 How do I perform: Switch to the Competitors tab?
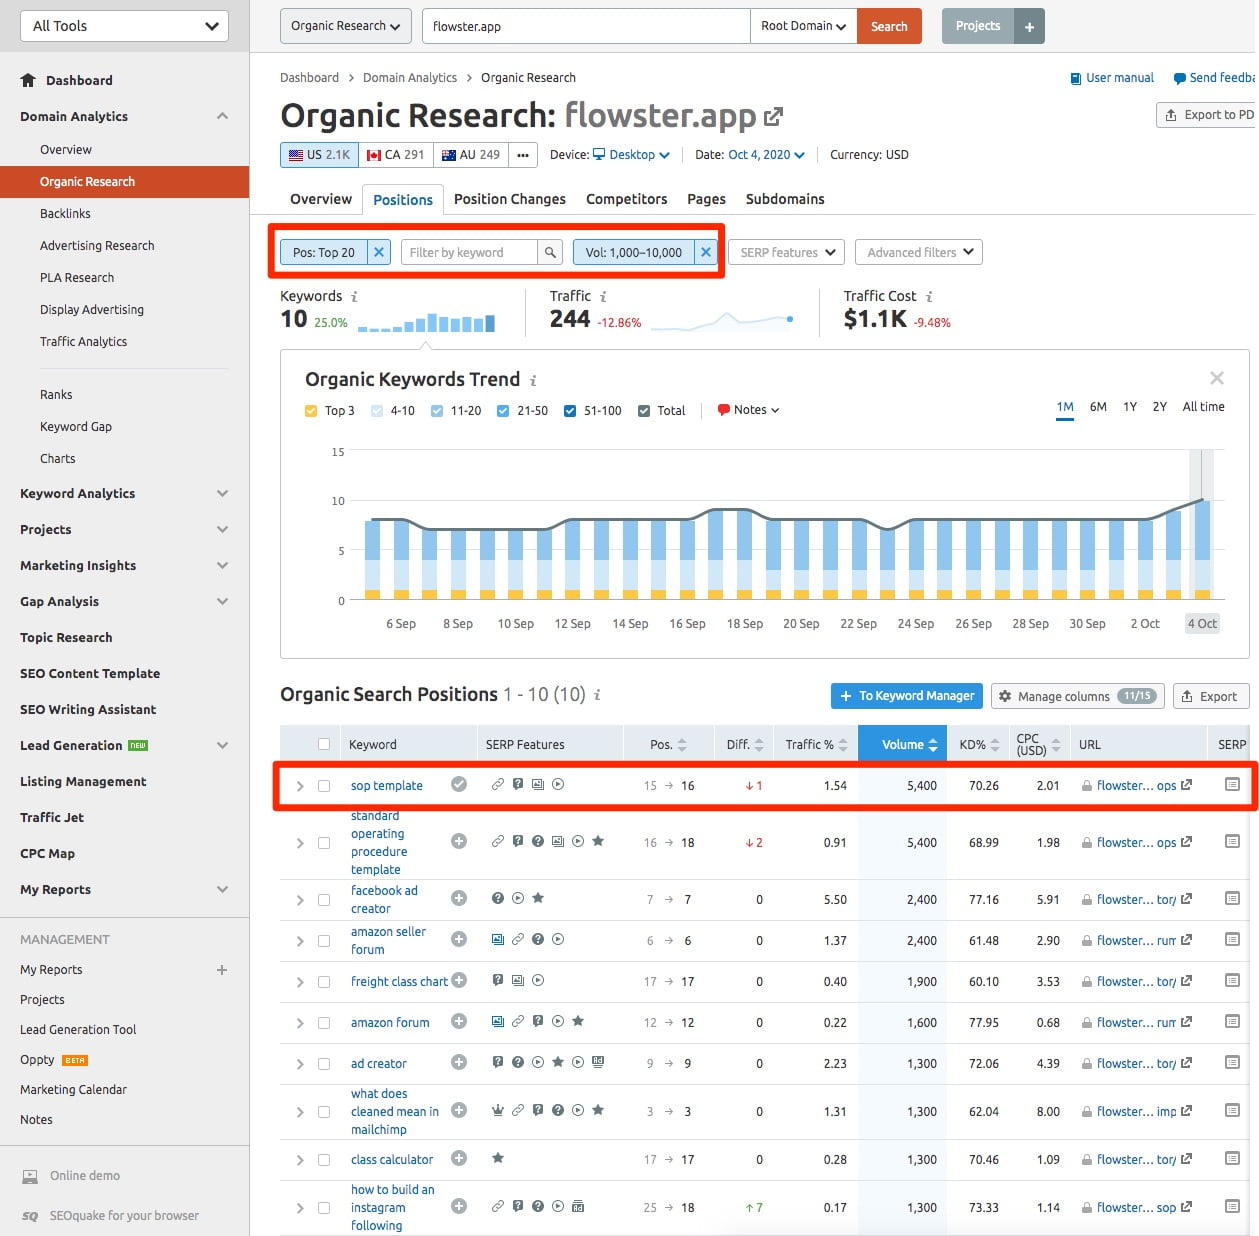627,199
